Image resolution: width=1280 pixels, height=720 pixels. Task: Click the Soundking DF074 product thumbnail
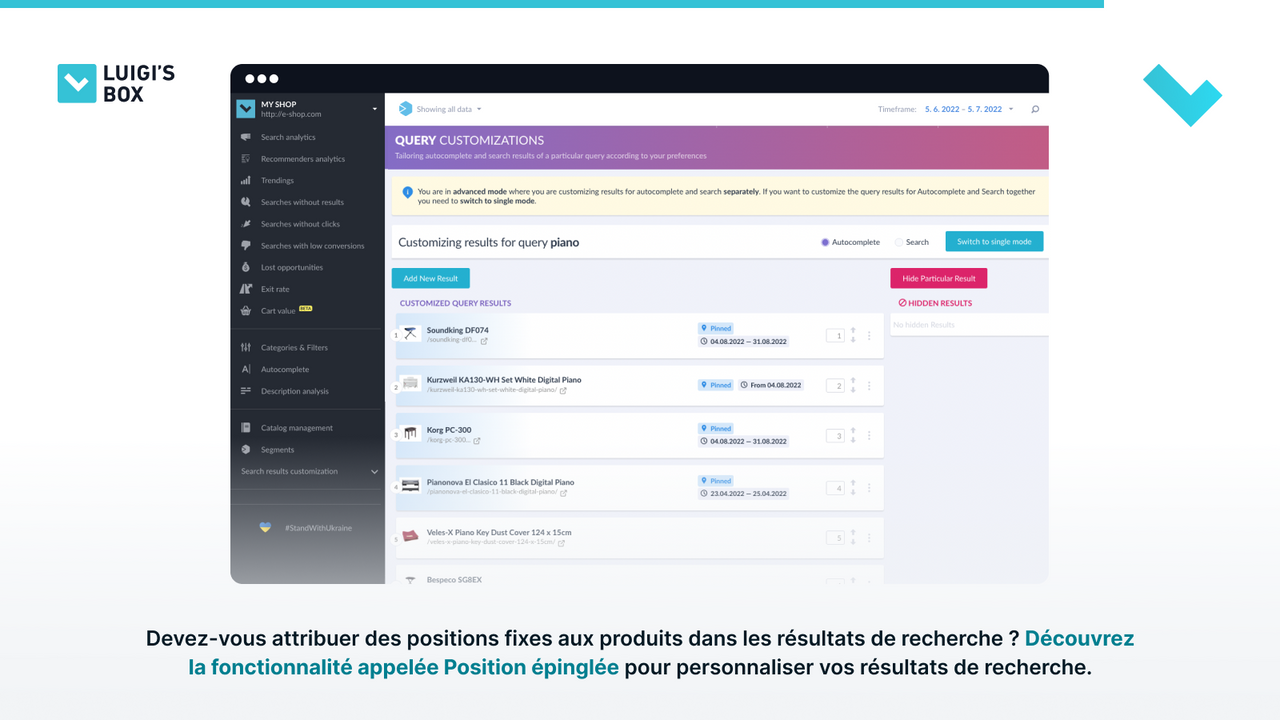(x=410, y=335)
